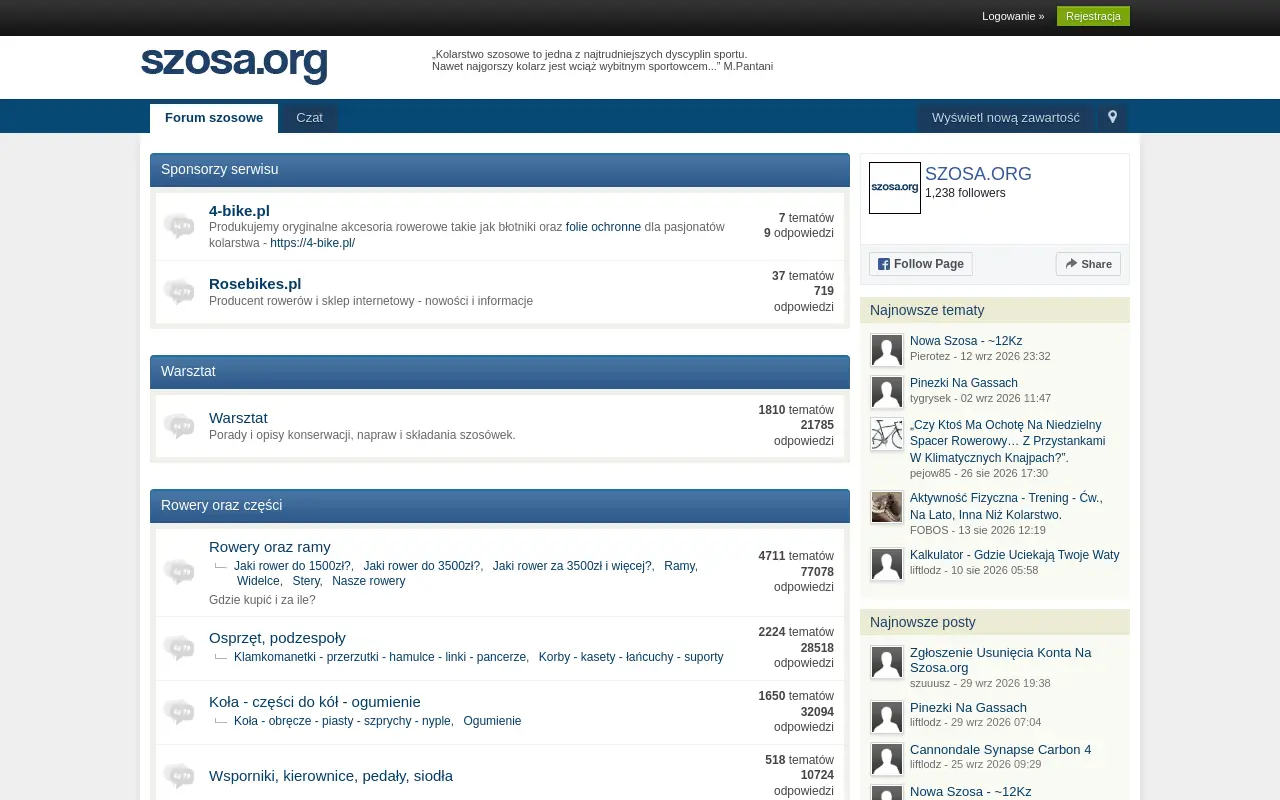1280x800 pixels.
Task: Switch to the Forum szosowe tab
Action: (214, 118)
